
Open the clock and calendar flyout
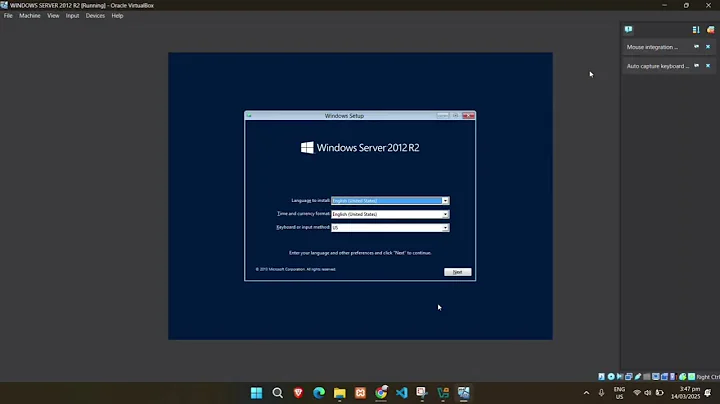tap(685, 393)
